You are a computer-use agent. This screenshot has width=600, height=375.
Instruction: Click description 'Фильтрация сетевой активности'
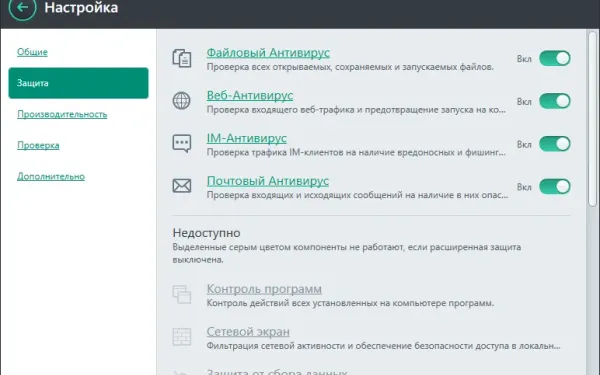coord(383,346)
